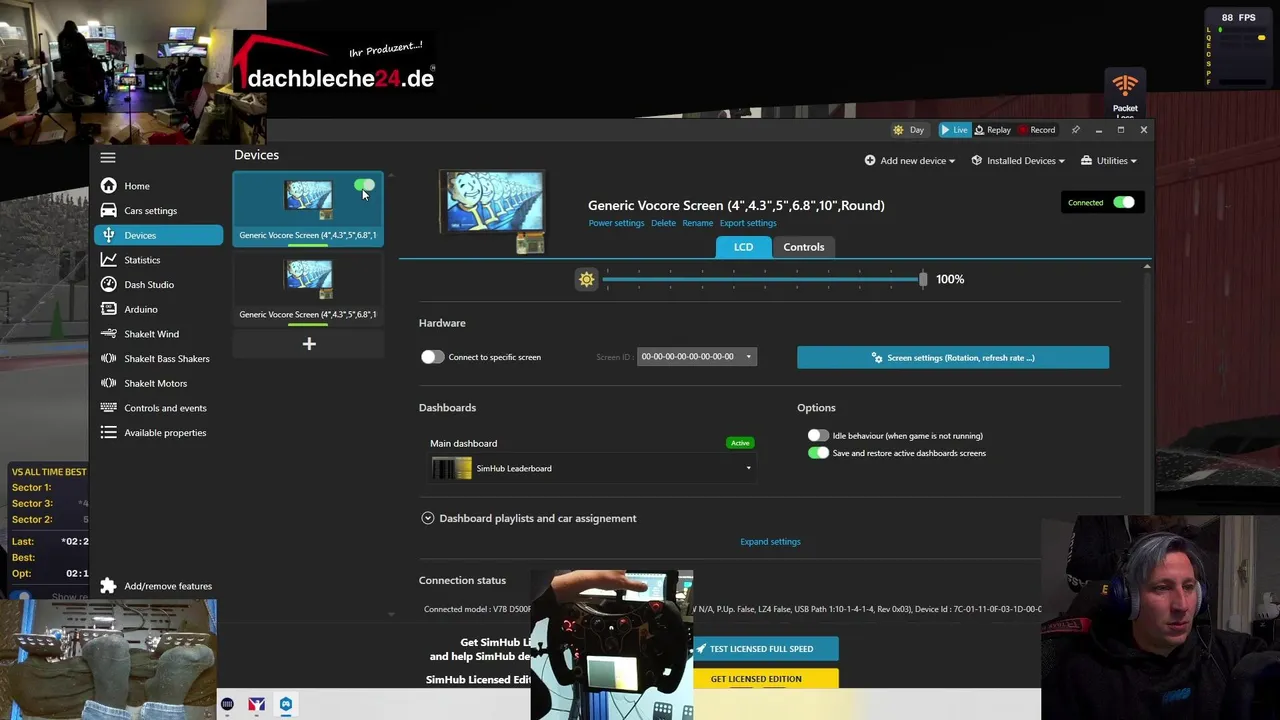Open Statistics section

tap(142, 260)
